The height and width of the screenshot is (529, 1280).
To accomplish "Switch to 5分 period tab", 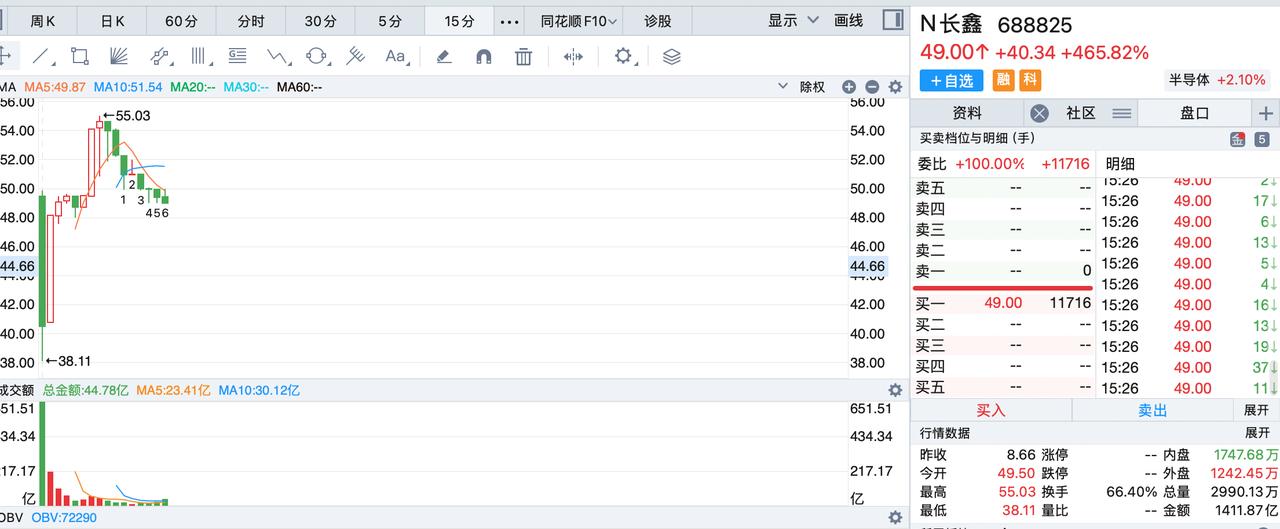I will [390, 20].
